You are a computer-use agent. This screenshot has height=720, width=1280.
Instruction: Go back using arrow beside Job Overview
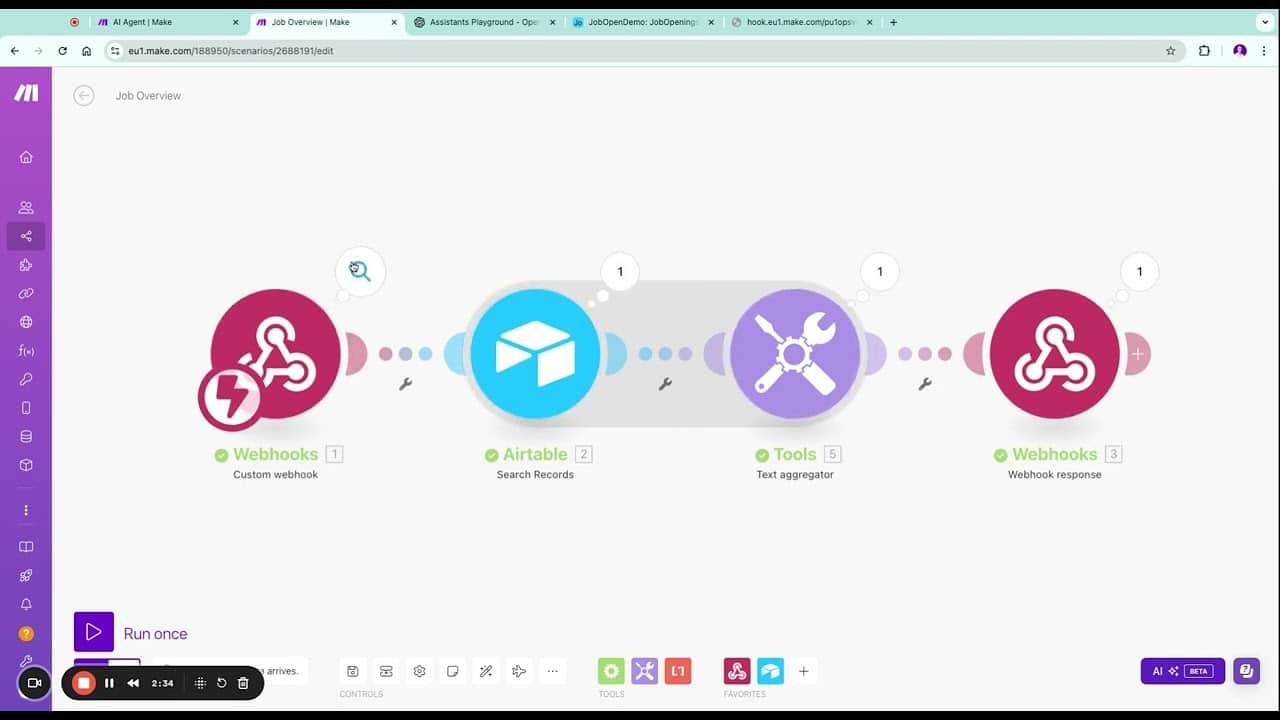point(84,95)
